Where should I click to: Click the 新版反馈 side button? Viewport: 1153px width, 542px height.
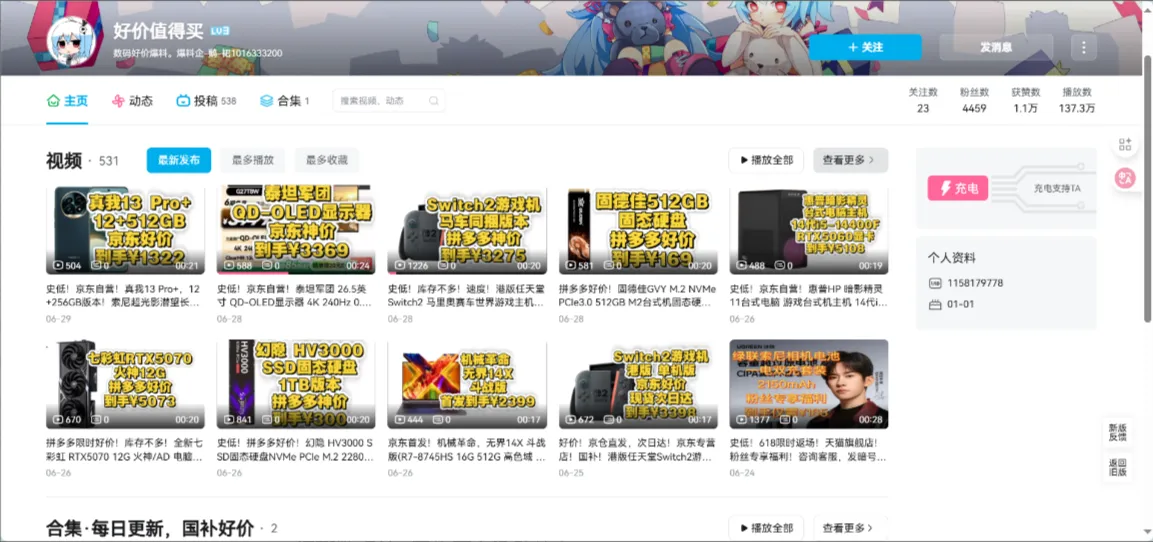1118,432
